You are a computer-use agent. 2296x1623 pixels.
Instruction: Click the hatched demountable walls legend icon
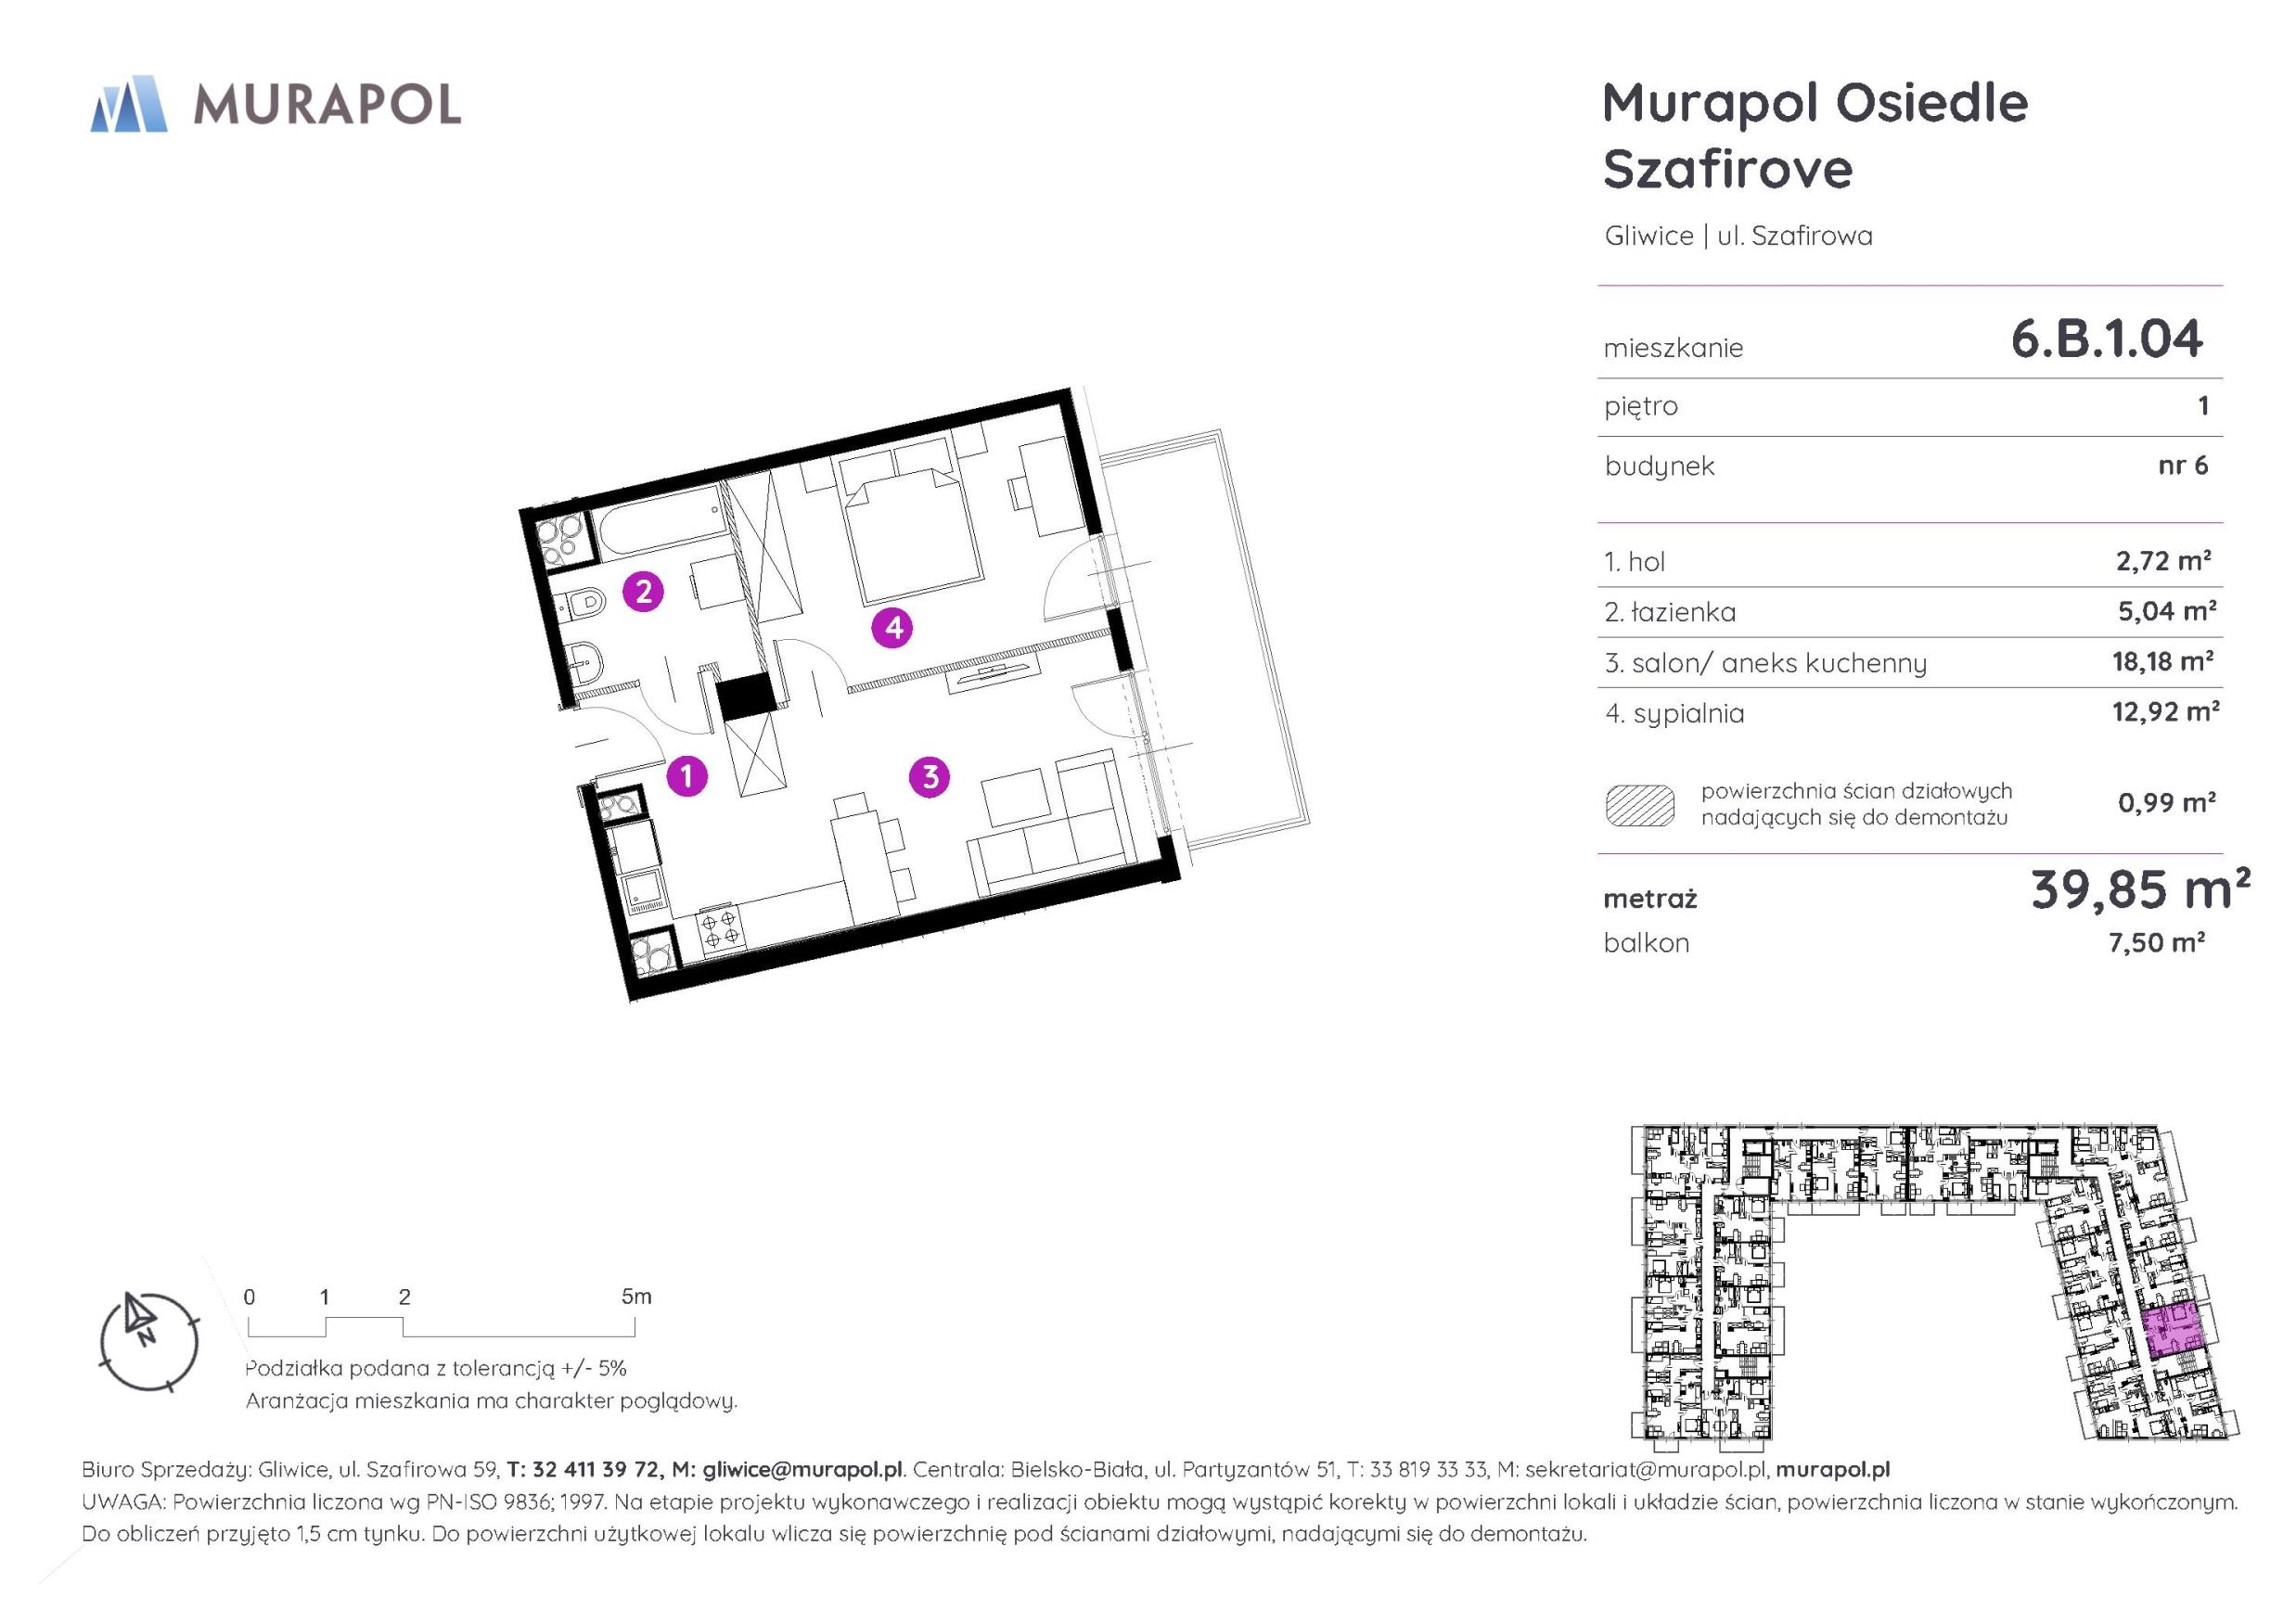pyautogui.click(x=1640, y=805)
